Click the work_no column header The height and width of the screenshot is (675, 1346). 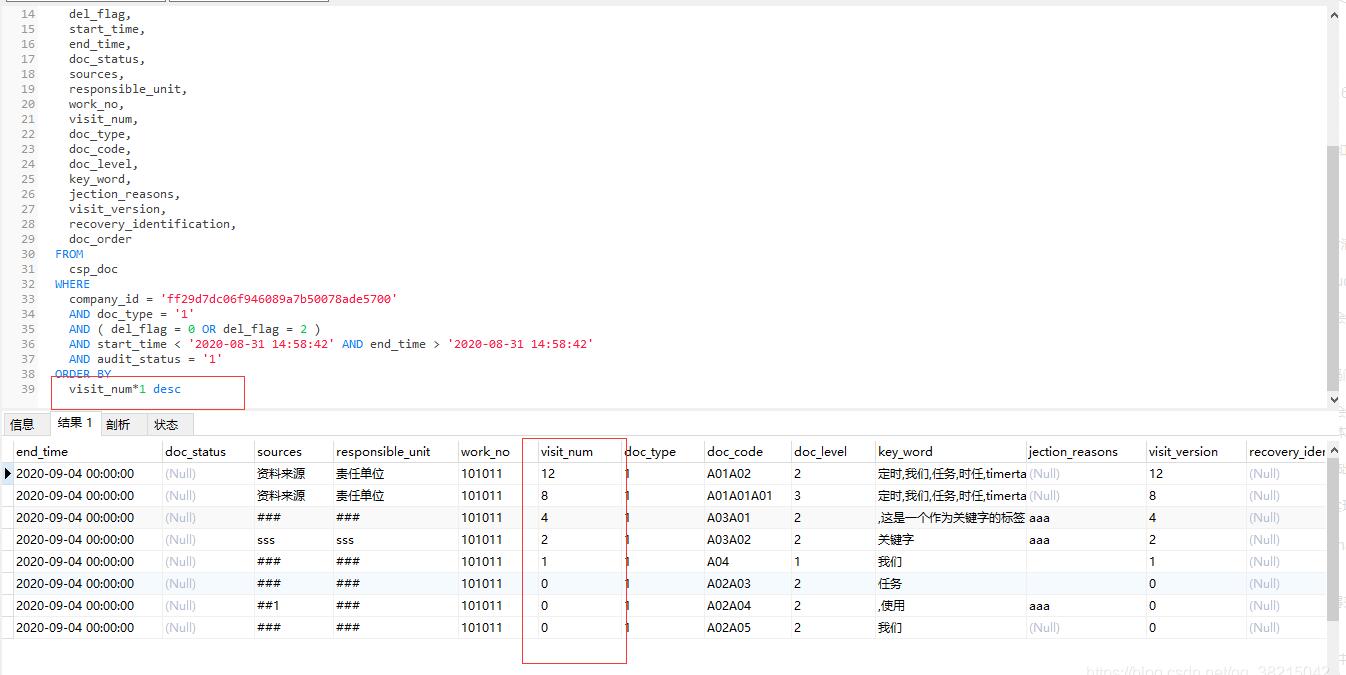pyautogui.click(x=486, y=451)
